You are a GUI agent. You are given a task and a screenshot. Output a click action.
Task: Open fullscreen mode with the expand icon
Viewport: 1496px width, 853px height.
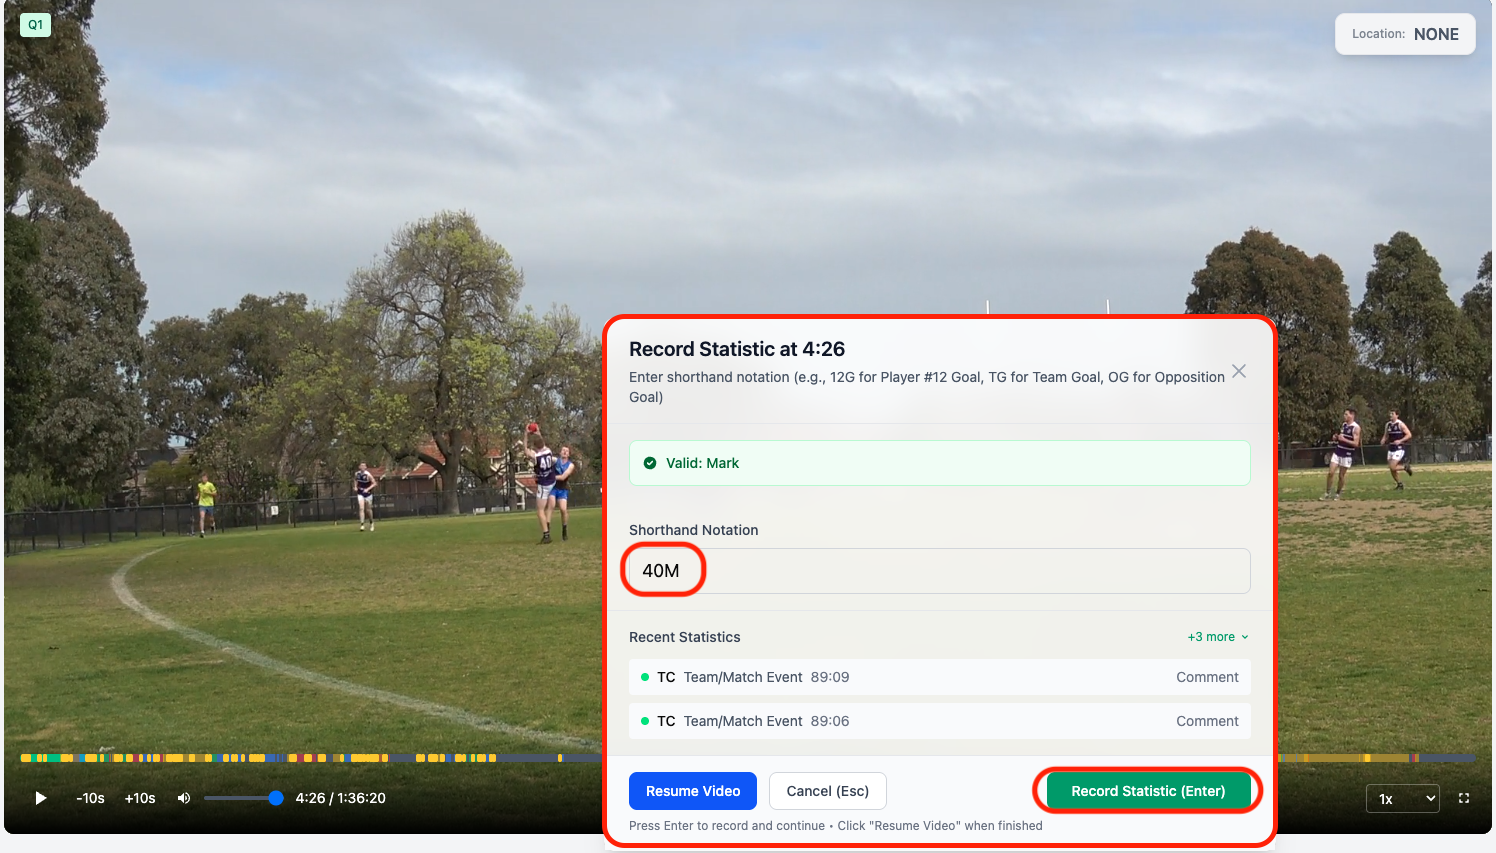pos(1464,798)
